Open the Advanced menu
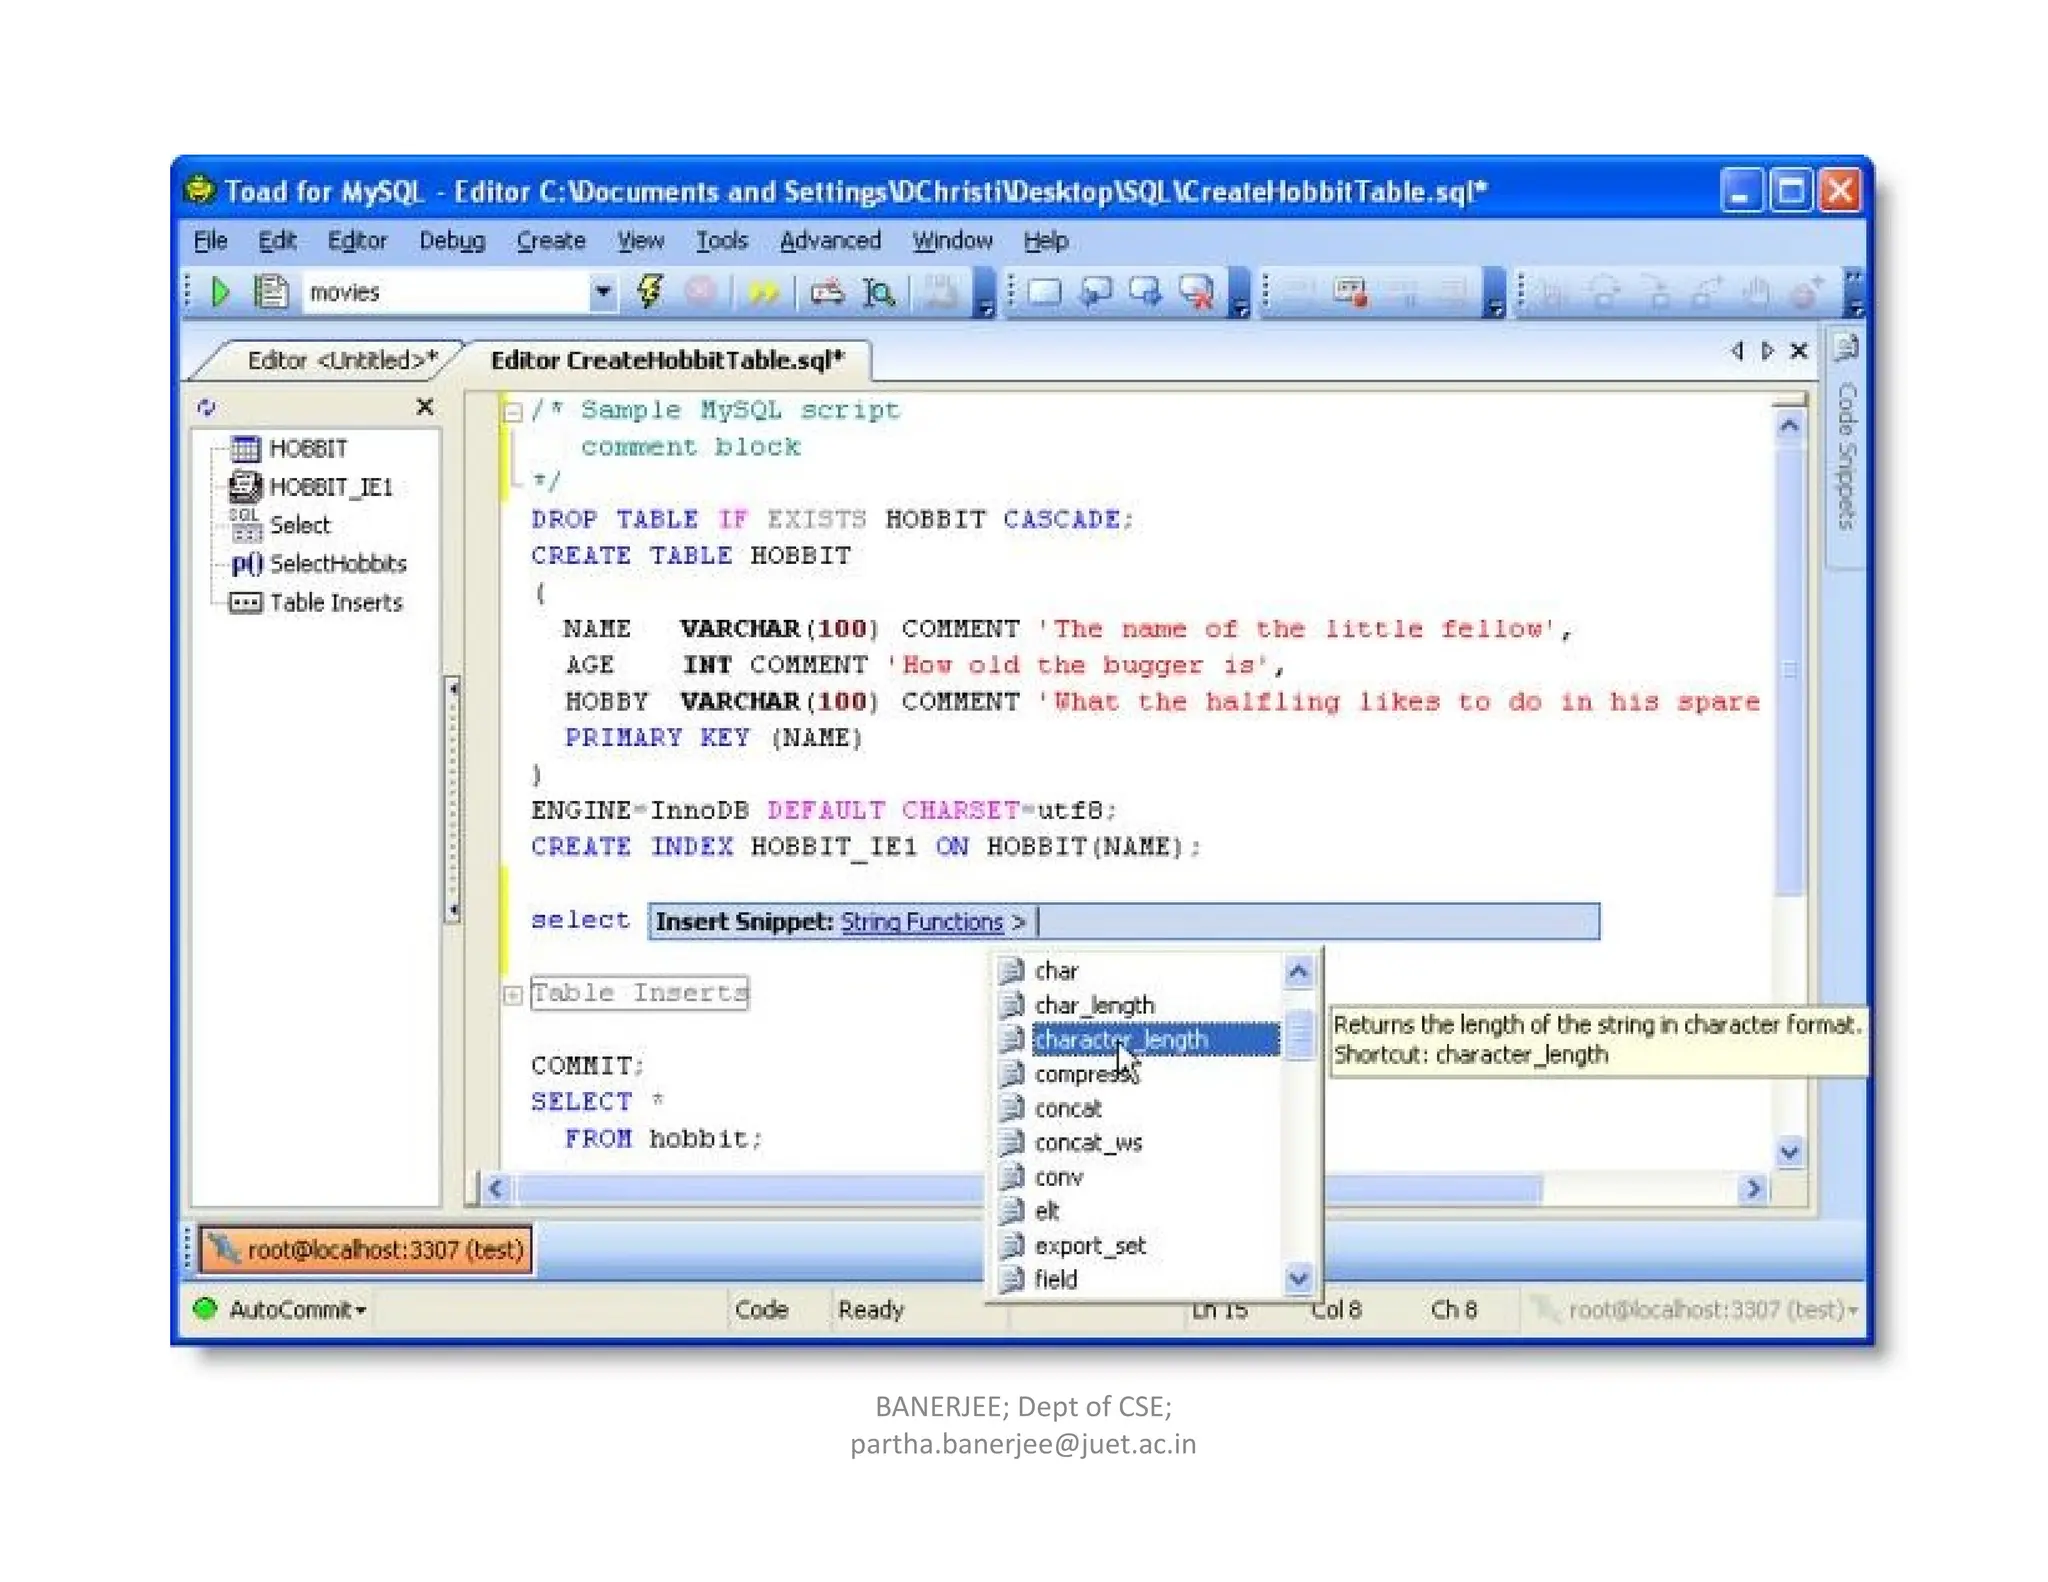Viewport: 2048px width, 1582px height. click(x=830, y=241)
